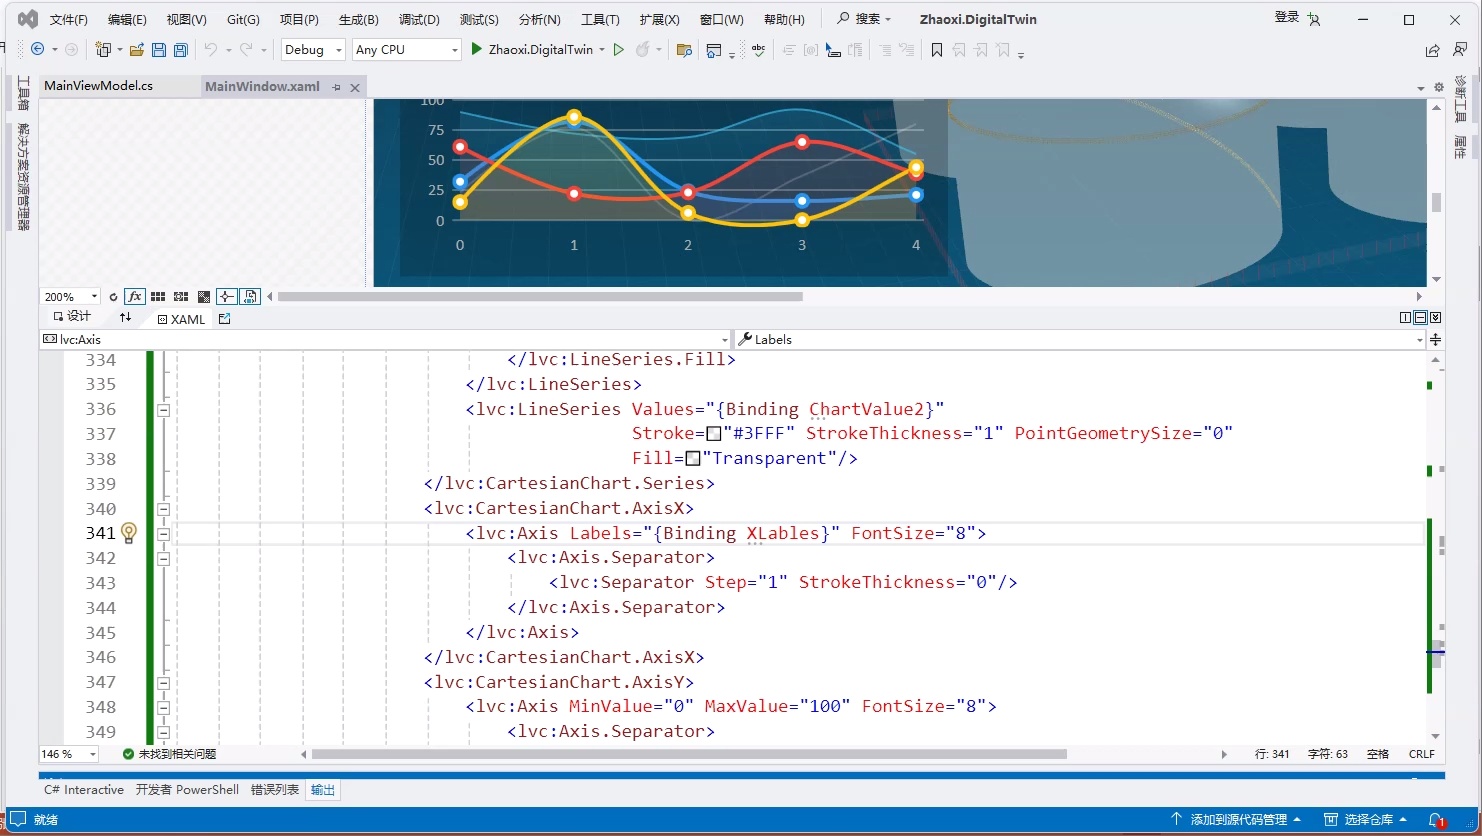Collapse the lvc:Axis element at line 341
1482x836 pixels.
(x=164, y=534)
